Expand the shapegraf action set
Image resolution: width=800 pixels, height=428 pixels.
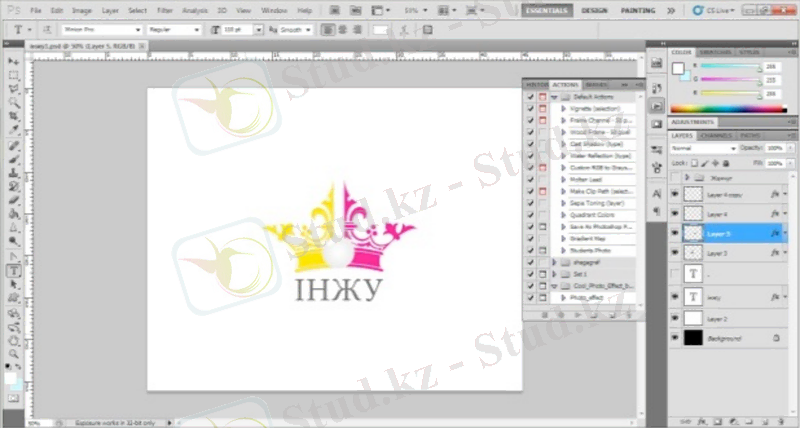tap(555, 261)
